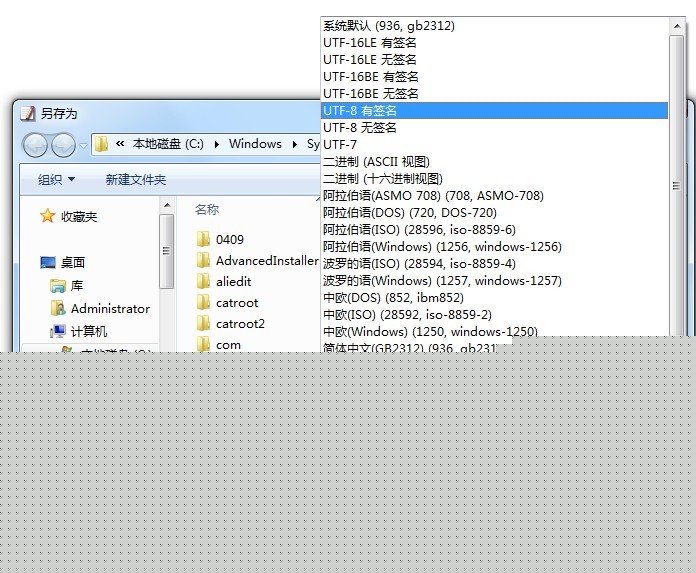
Task: Choose 中欧(DOS) (852, ibm852) encoding
Action: pyautogui.click(x=494, y=298)
